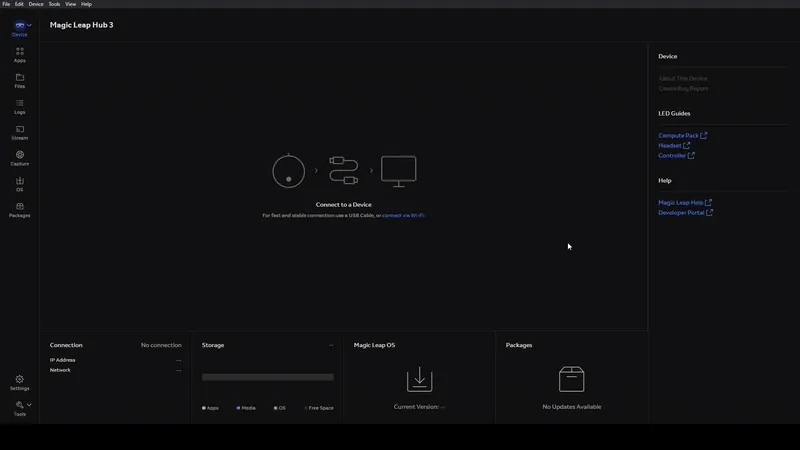Click the Compute Pack external link icon

704,135
